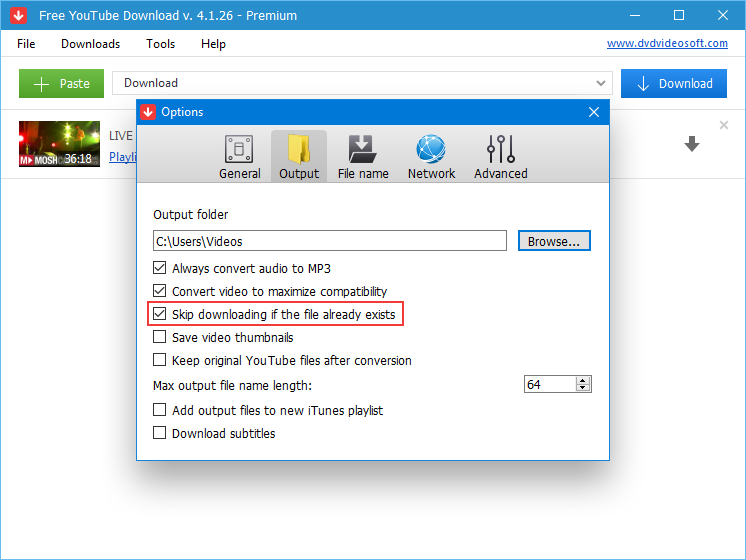Increase max file name length with up arrow
Screen dimensions: 746x560
click(x=583, y=380)
